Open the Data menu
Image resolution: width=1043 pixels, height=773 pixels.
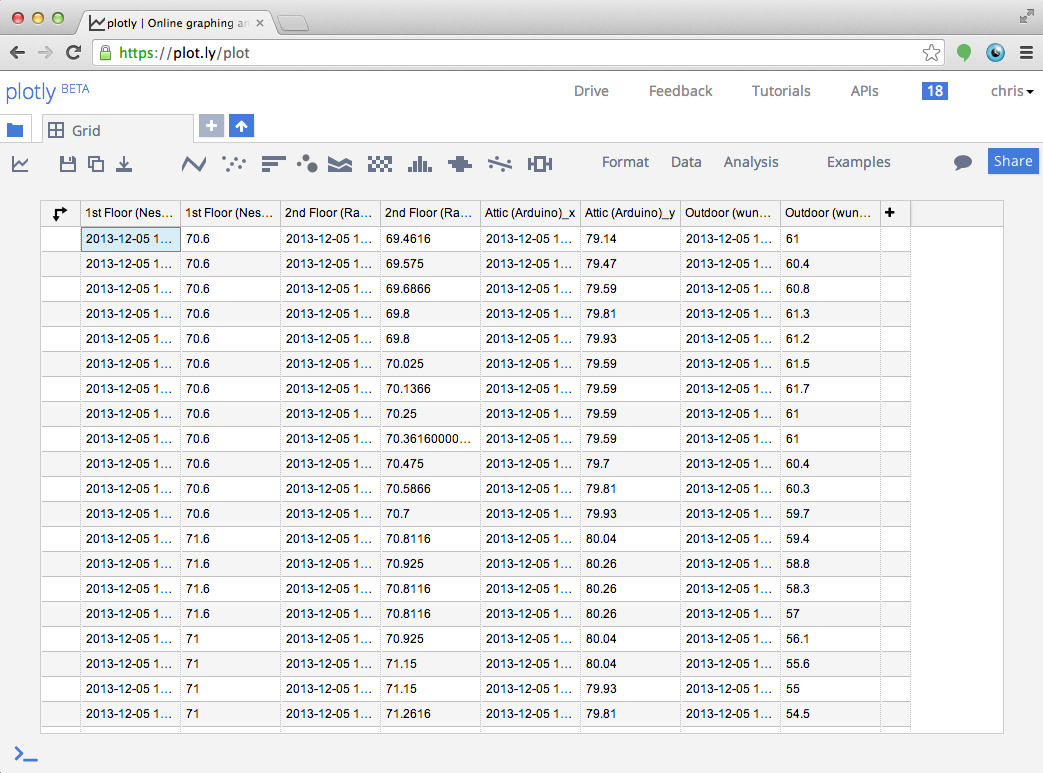tap(686, 162)
